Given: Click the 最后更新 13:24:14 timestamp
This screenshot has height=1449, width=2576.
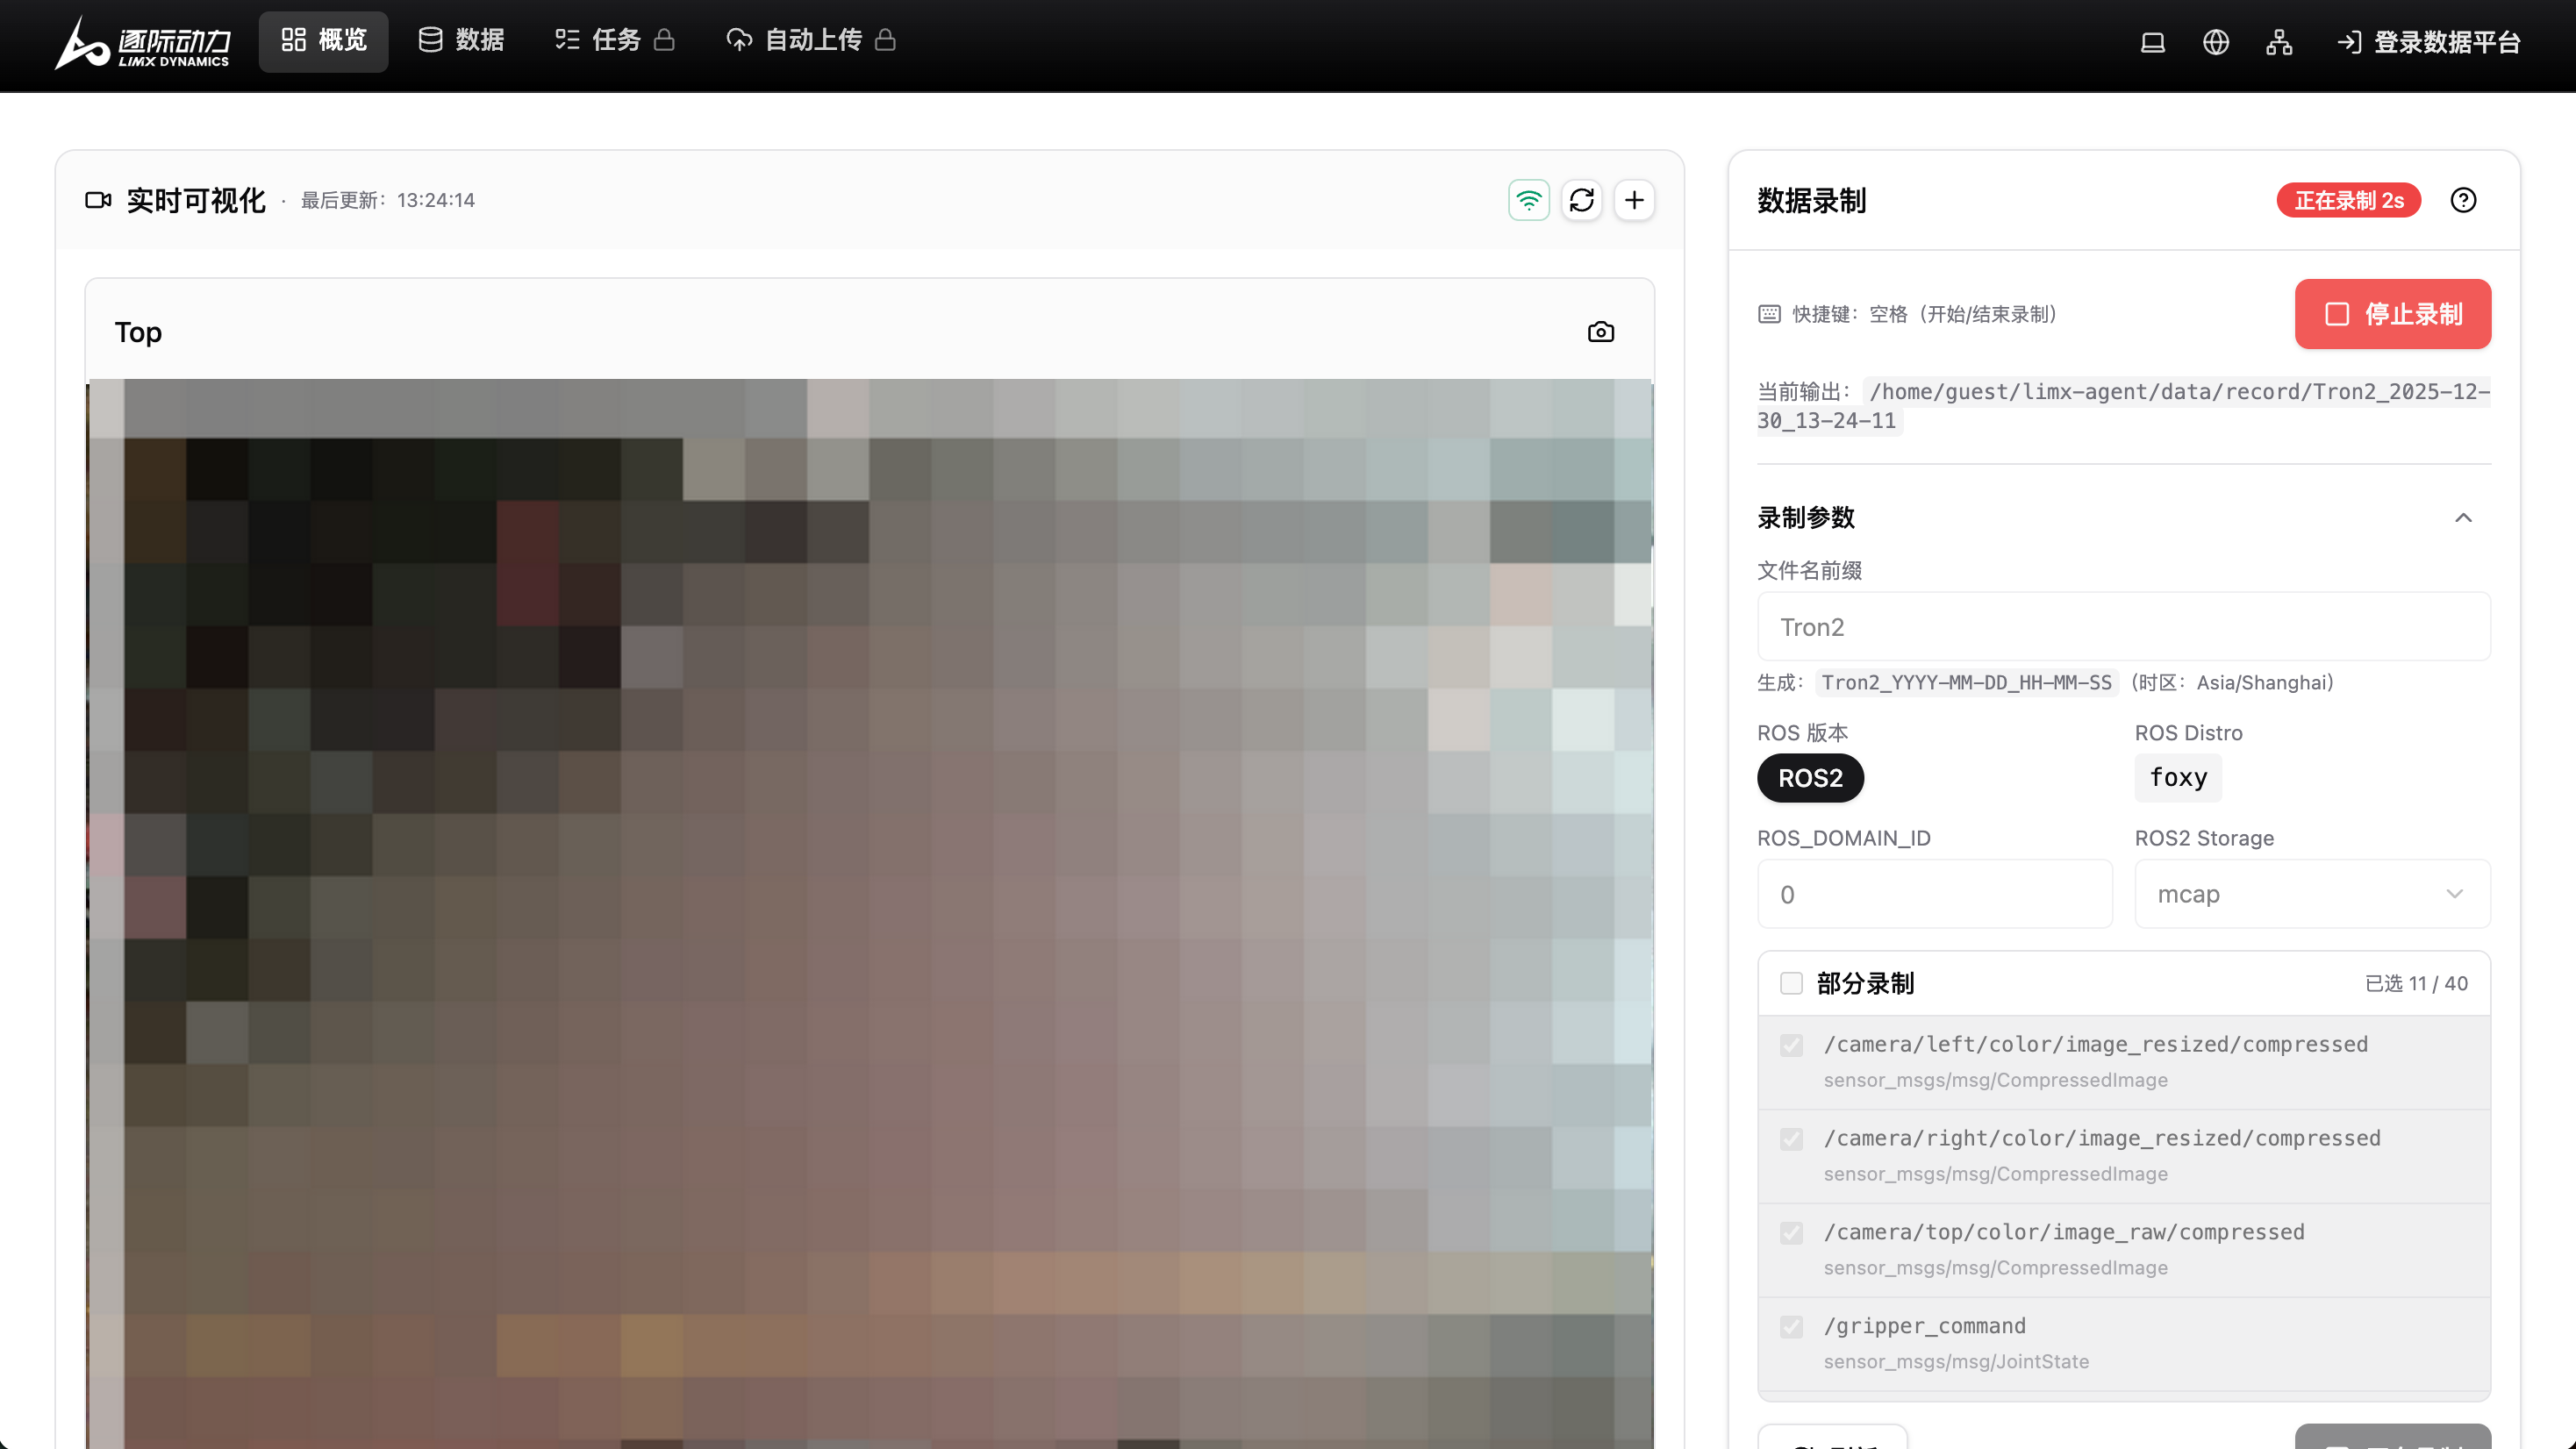Looking at the screenshot, I should (x=388, y=200).
